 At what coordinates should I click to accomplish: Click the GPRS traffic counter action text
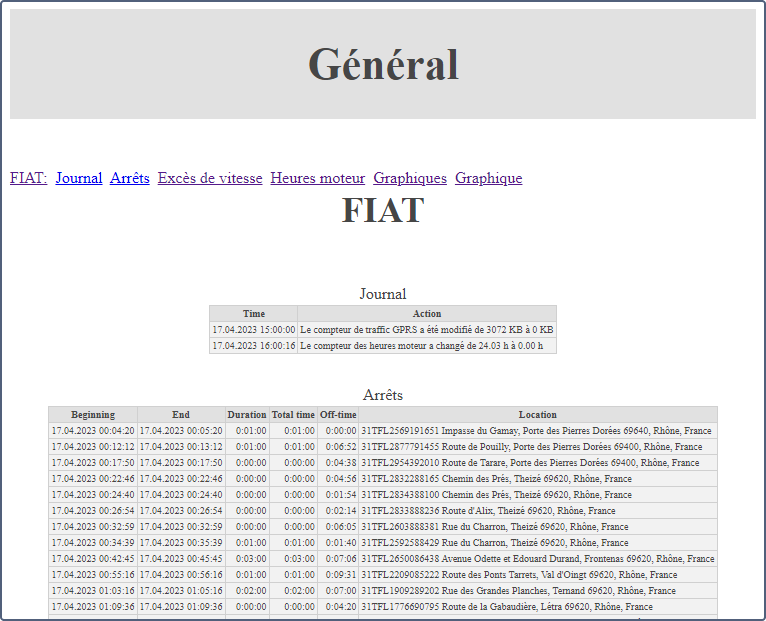[x=426, y=330]
